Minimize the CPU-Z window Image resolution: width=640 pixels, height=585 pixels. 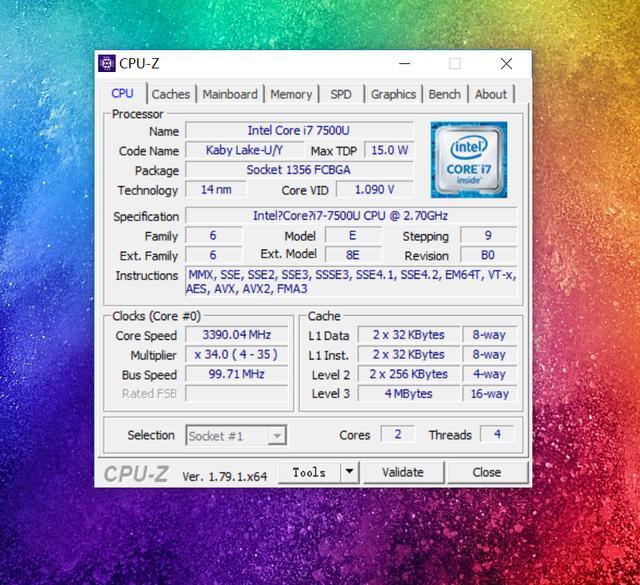click(x=404, y=63)
